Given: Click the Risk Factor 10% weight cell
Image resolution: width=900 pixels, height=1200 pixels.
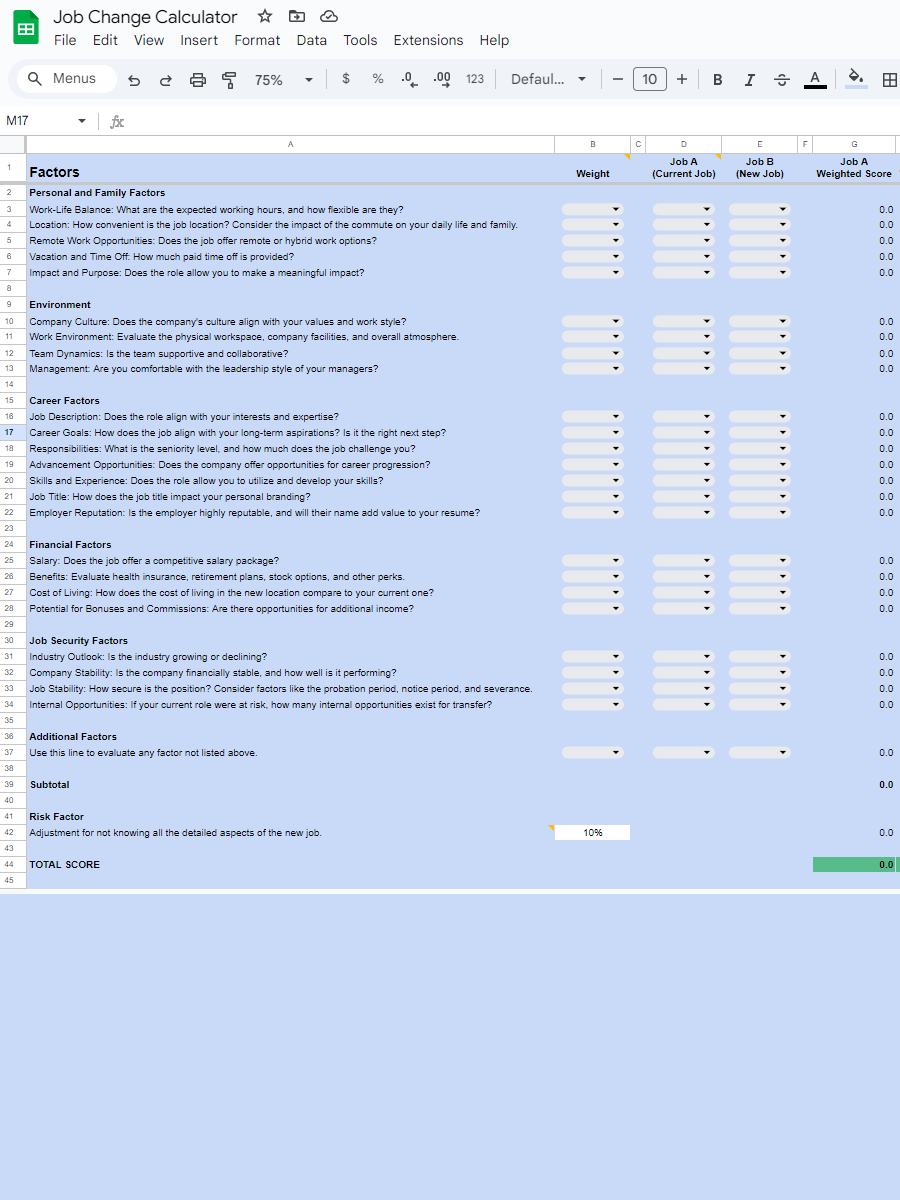Looking at the screenshot, I should click(x=592, y=833).
